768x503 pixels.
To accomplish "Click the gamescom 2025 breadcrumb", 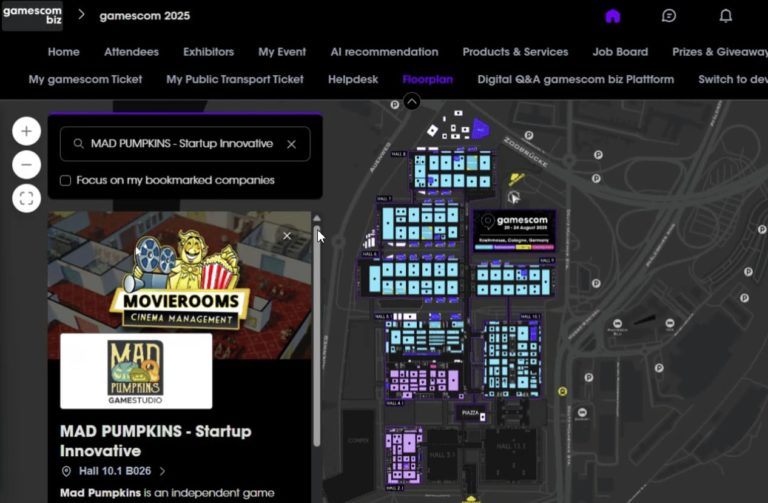I will [144, 16].
